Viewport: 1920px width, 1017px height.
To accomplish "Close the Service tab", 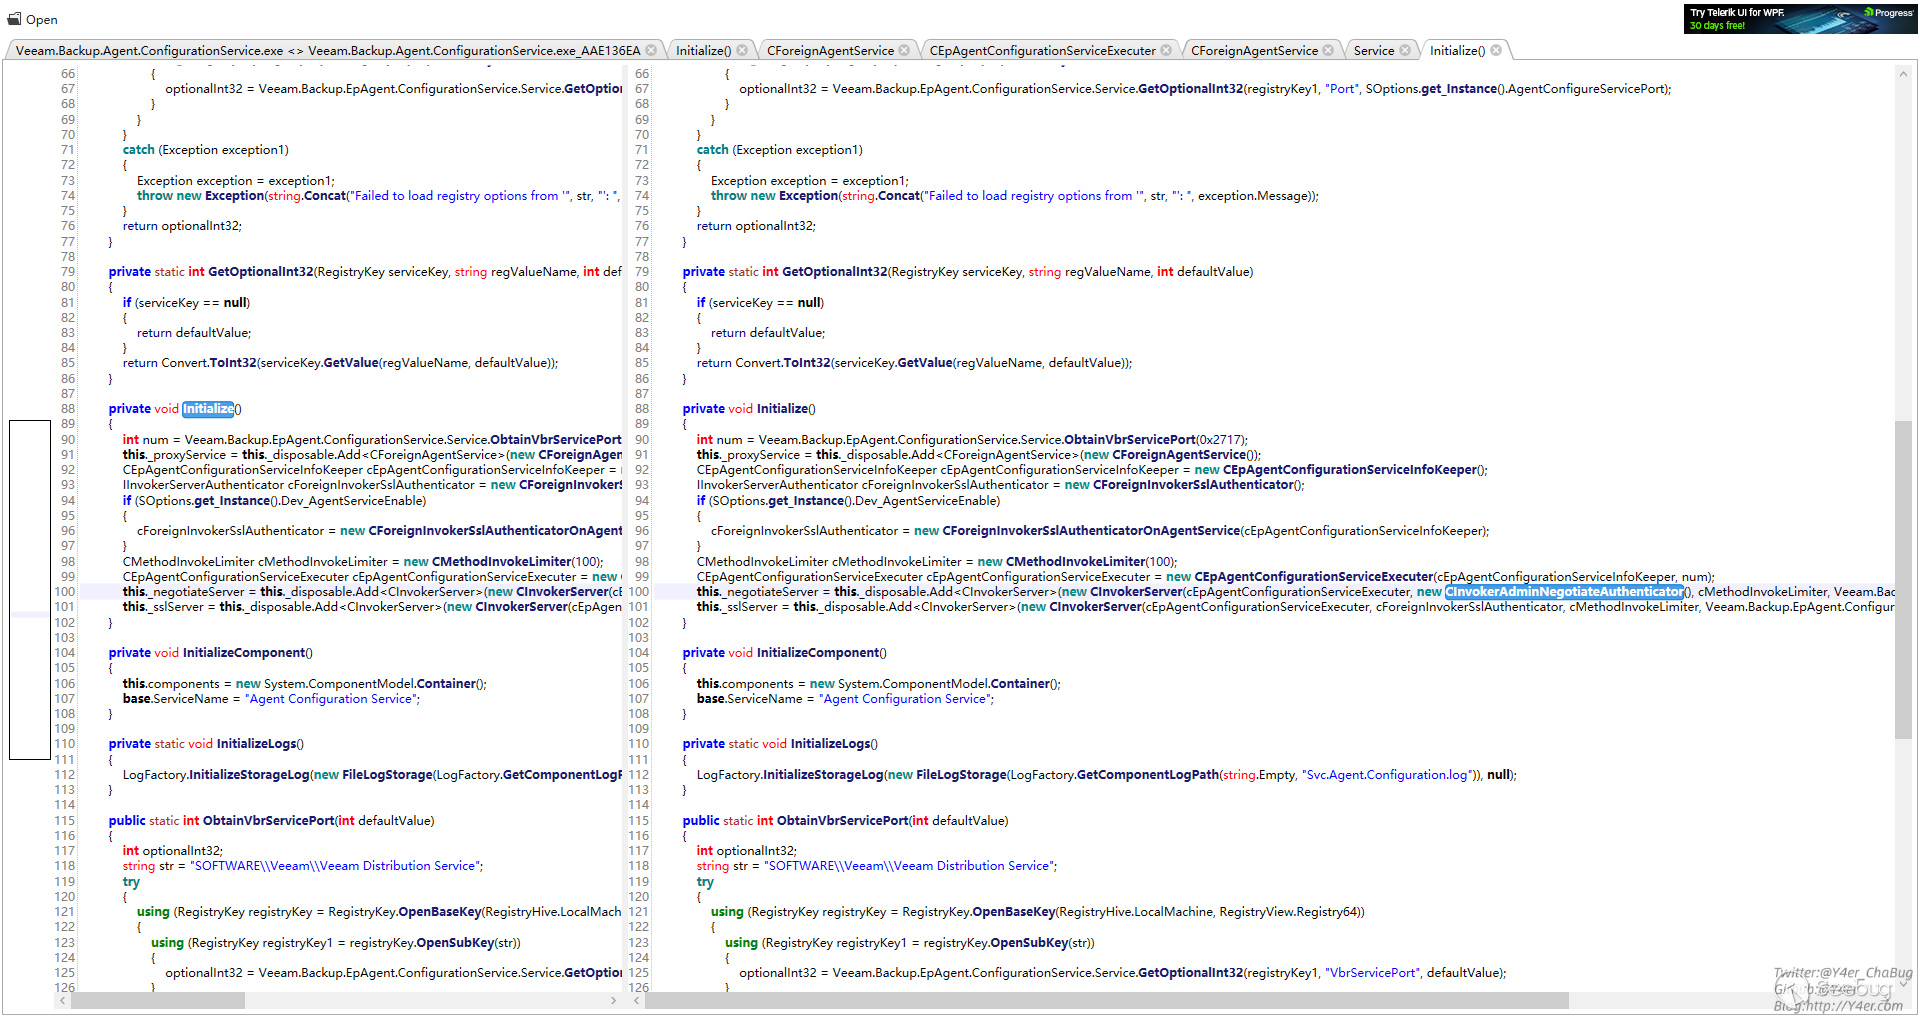I will [x=1405, y=50].
